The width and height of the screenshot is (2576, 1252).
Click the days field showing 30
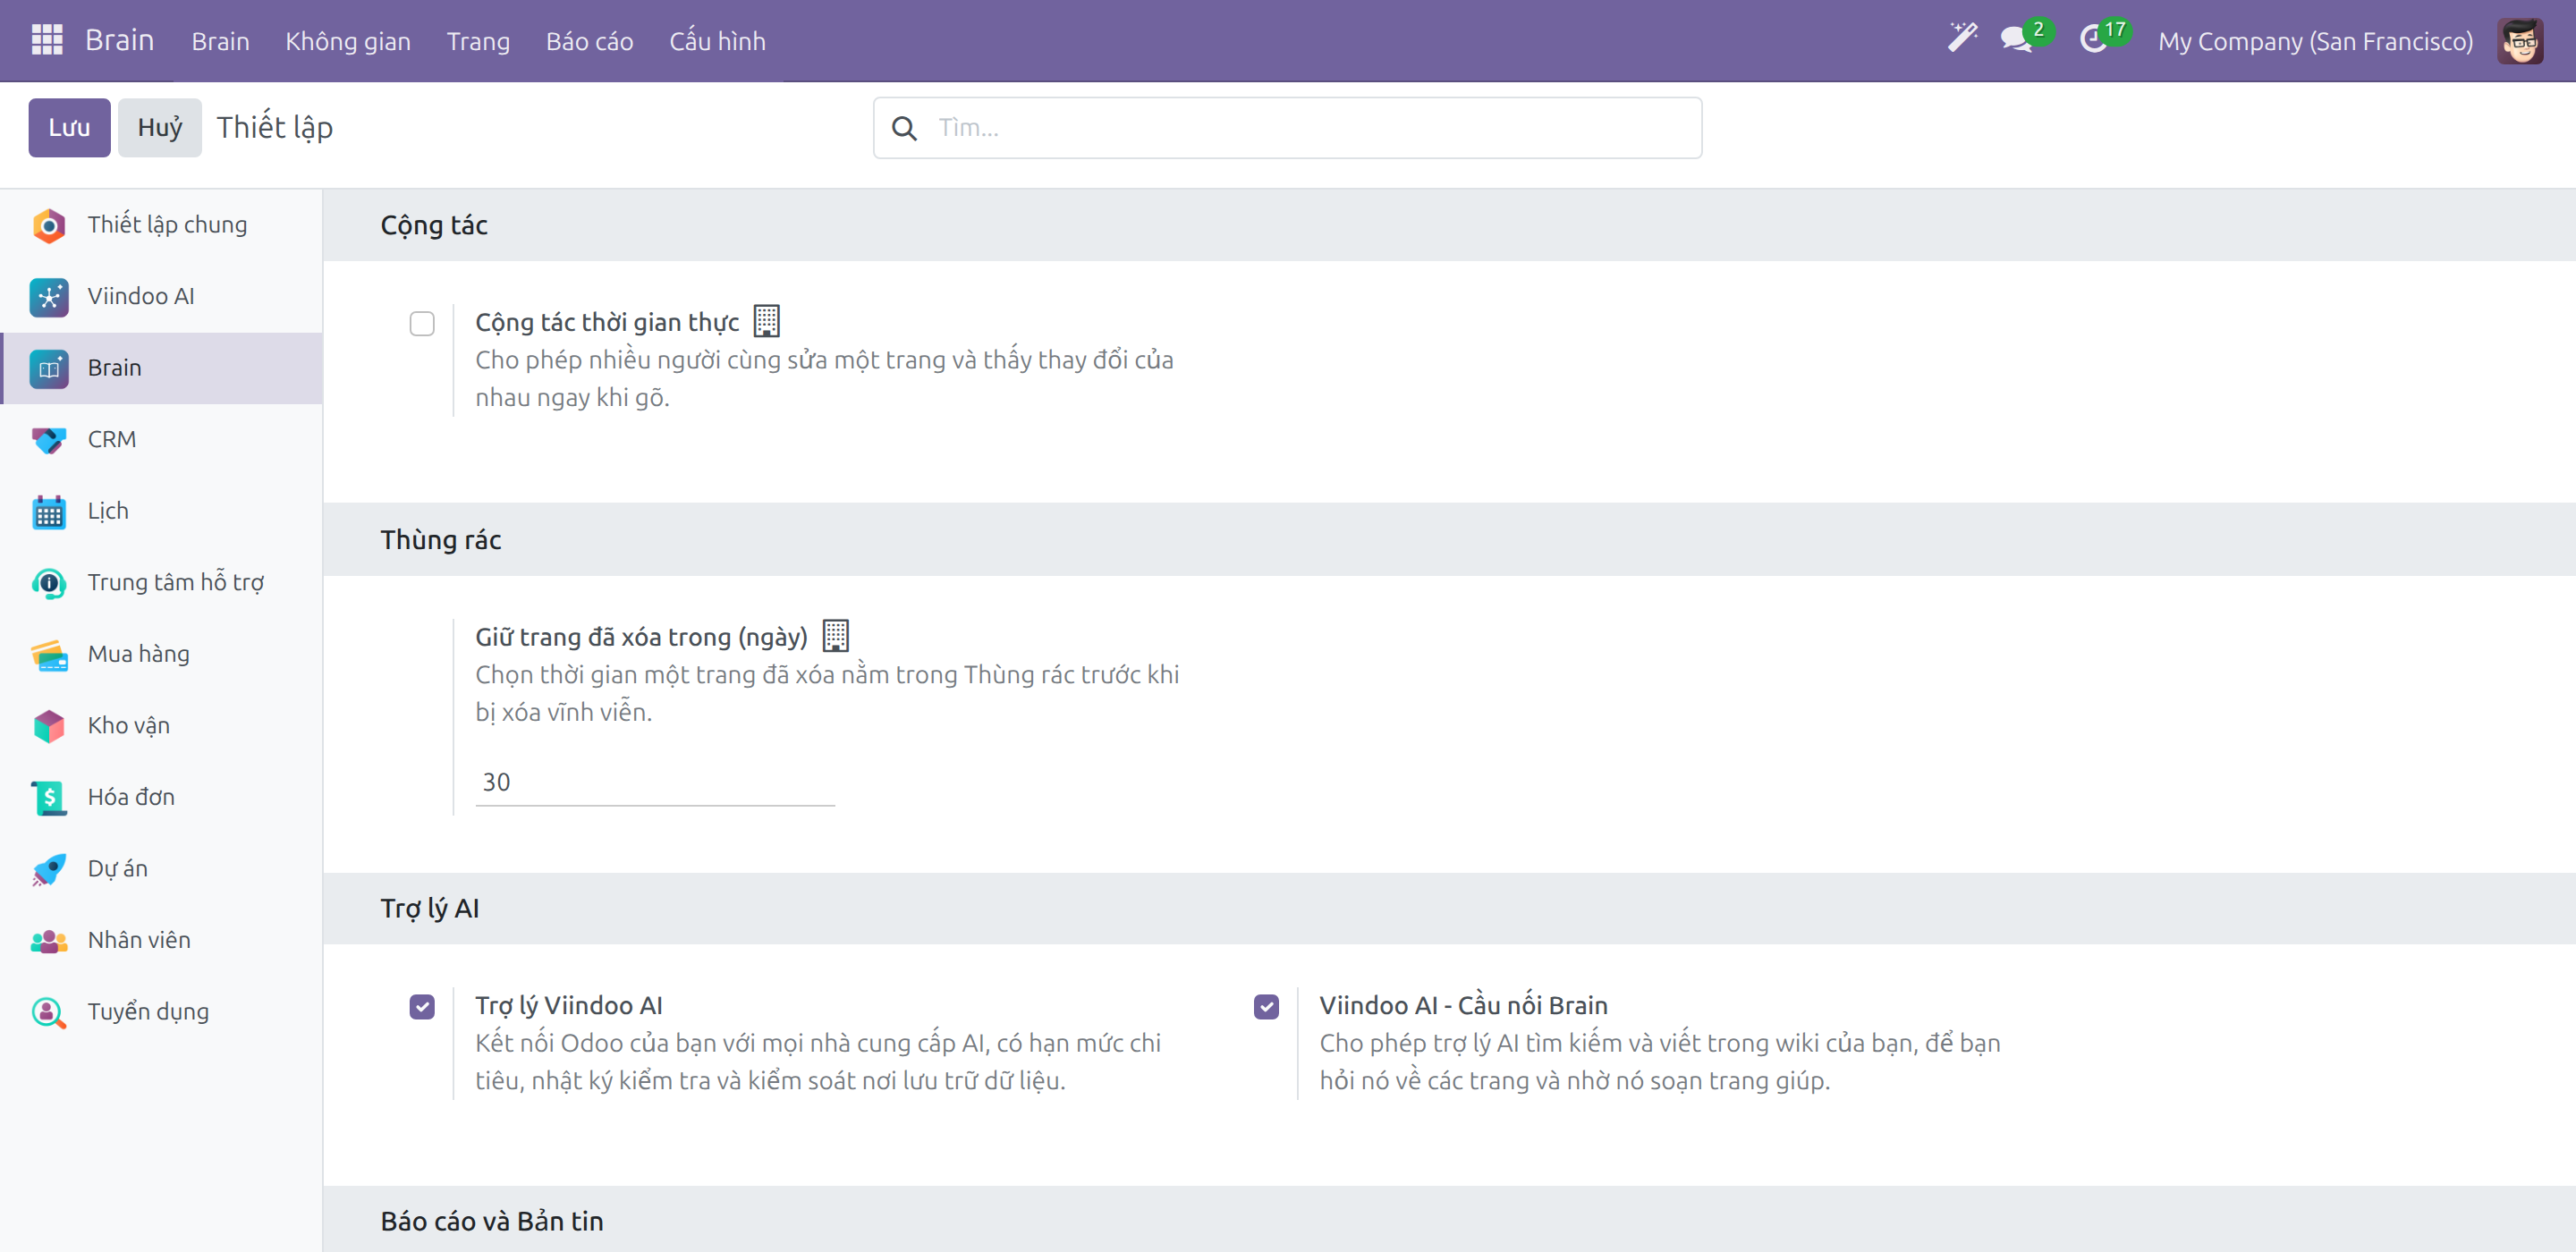654,782
